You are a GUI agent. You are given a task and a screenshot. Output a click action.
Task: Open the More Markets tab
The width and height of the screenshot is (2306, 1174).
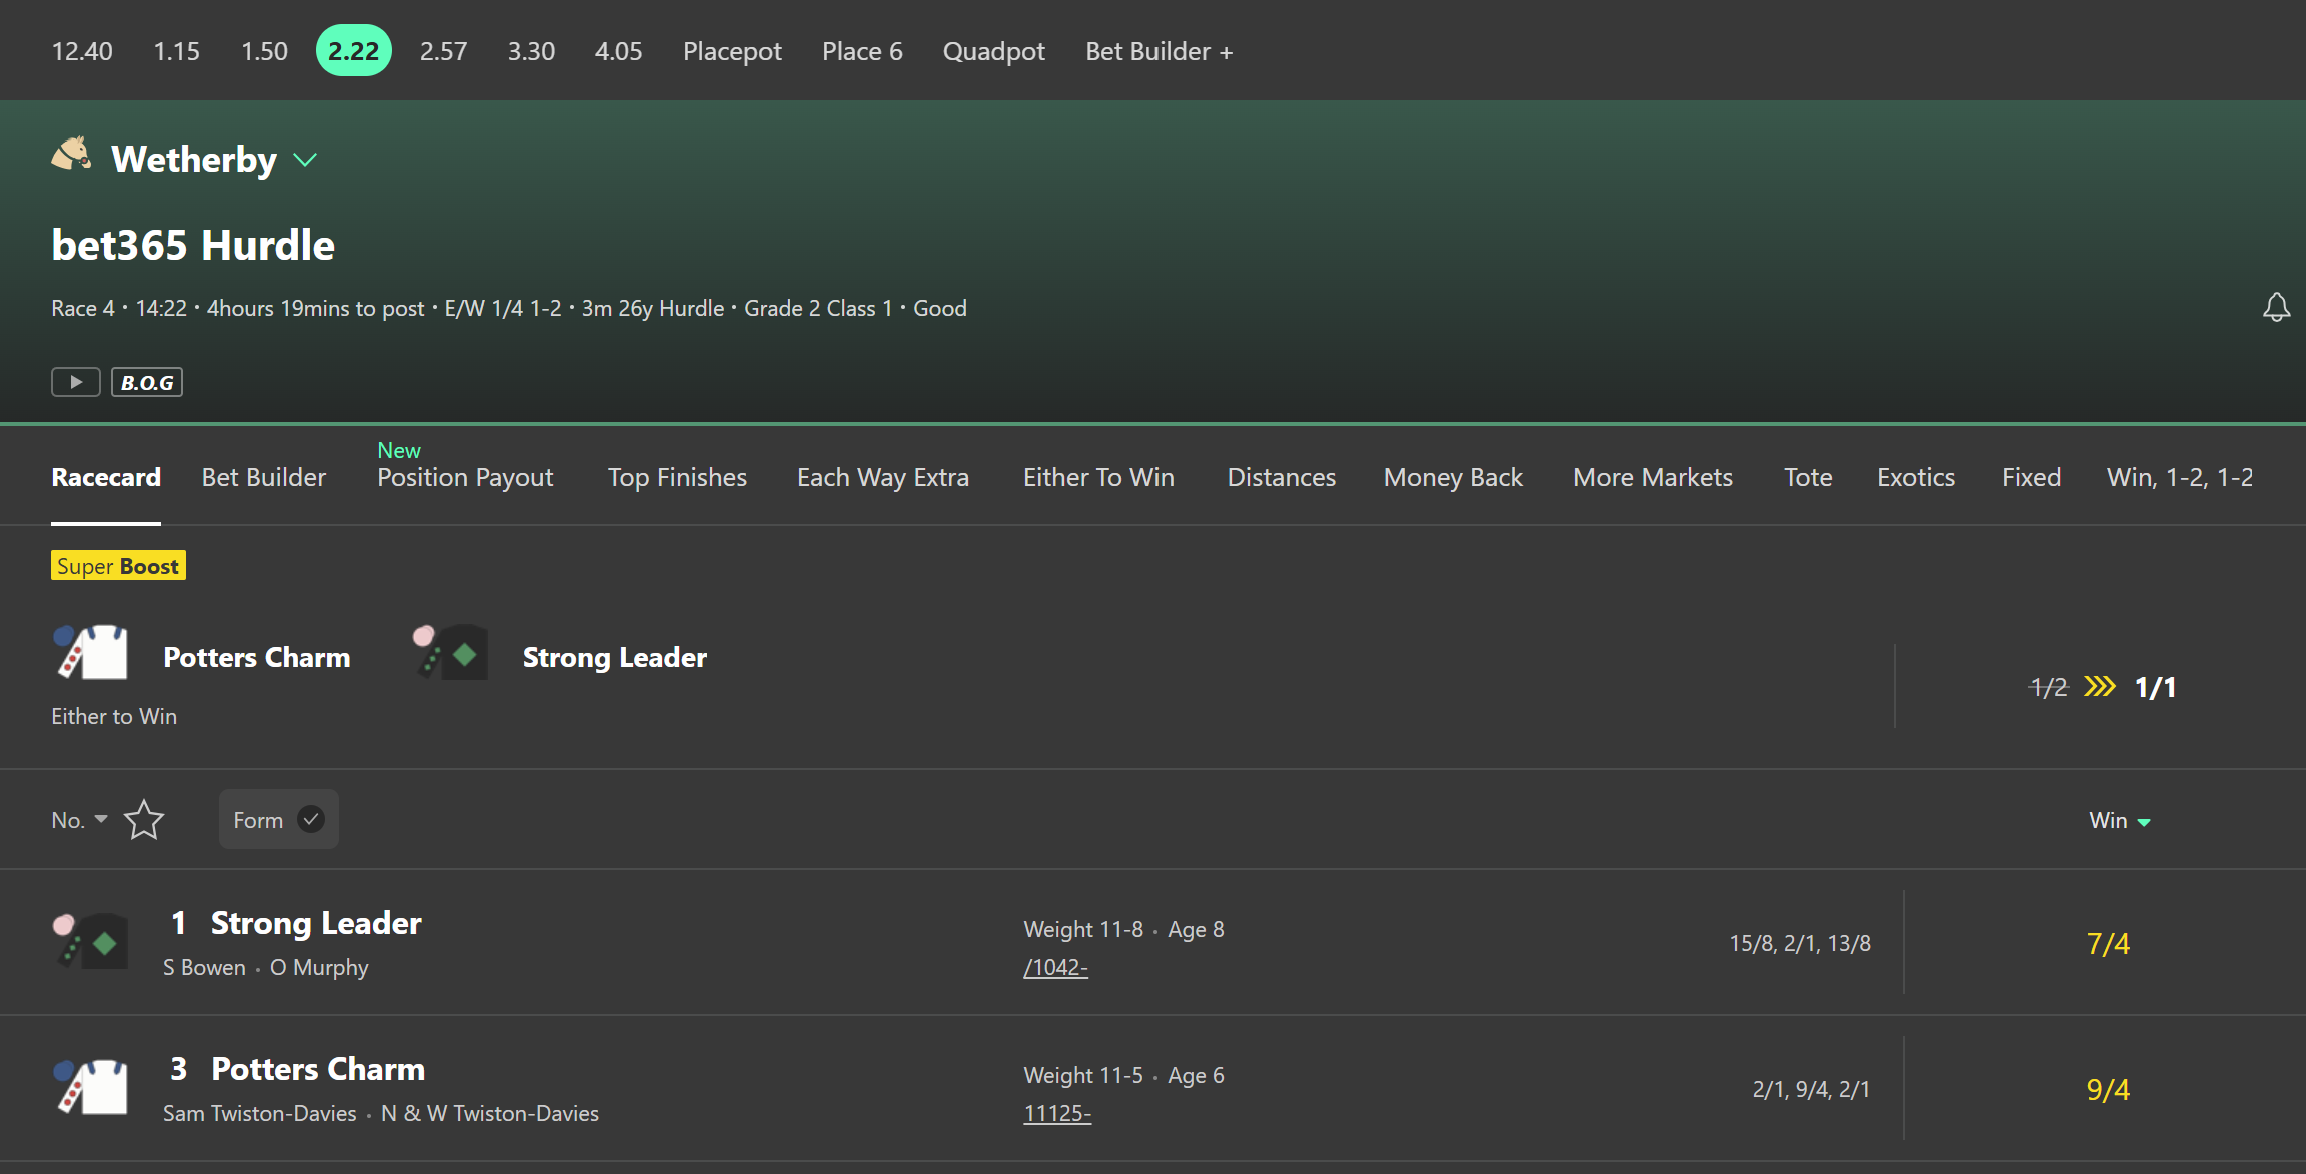(1653, 477)
